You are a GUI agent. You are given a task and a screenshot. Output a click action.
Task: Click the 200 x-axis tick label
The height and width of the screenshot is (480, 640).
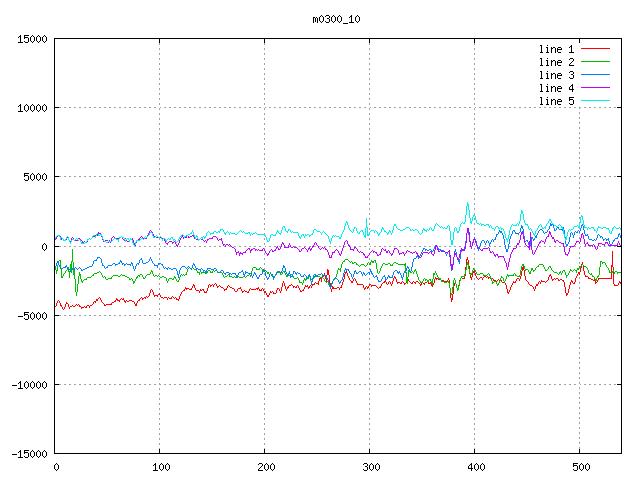pyautogui.click(x=265, y=467)
